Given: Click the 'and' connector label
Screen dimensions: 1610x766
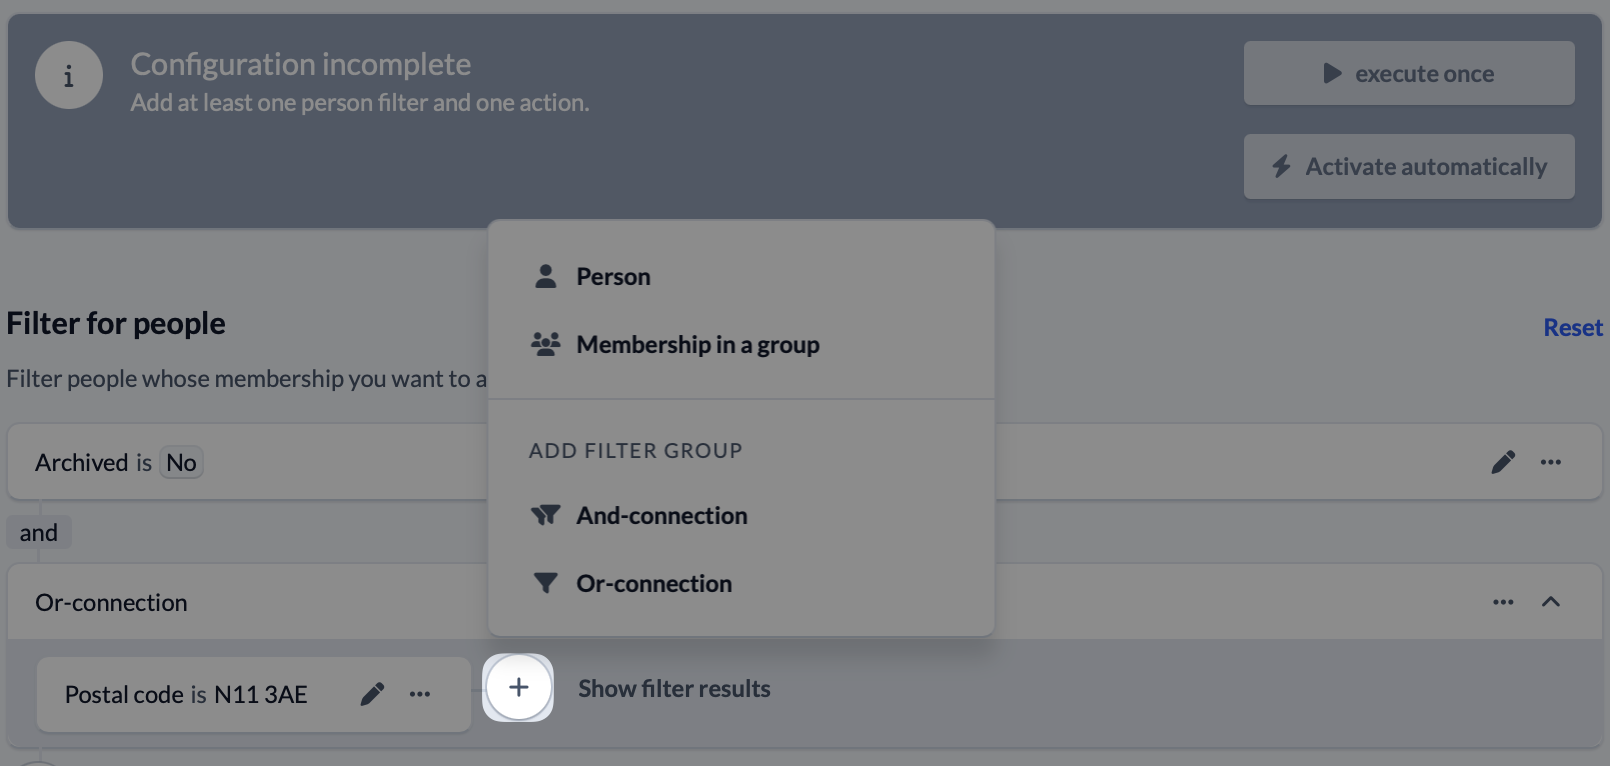Looking at the screenshot, I should coord(39,533).
